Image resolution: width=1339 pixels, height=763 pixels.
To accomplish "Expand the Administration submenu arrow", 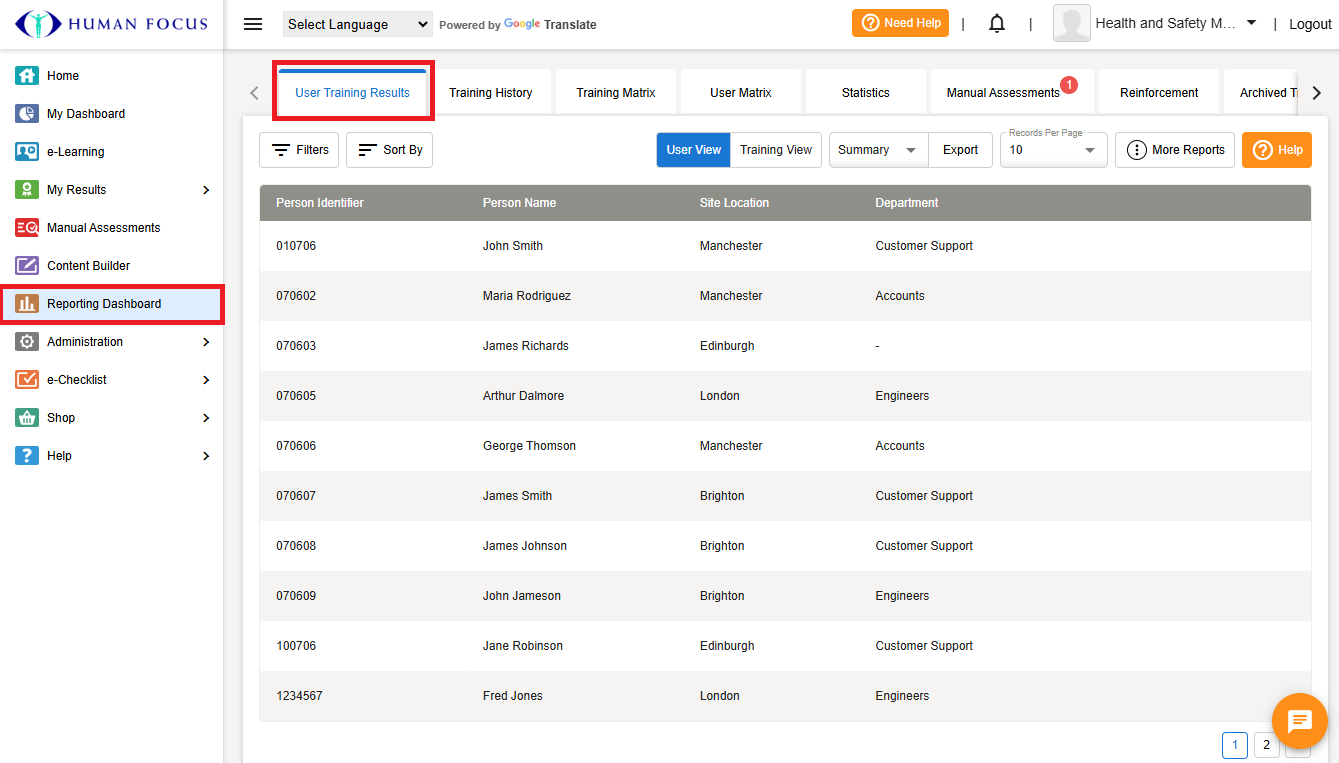I will (x=206, y=342).
